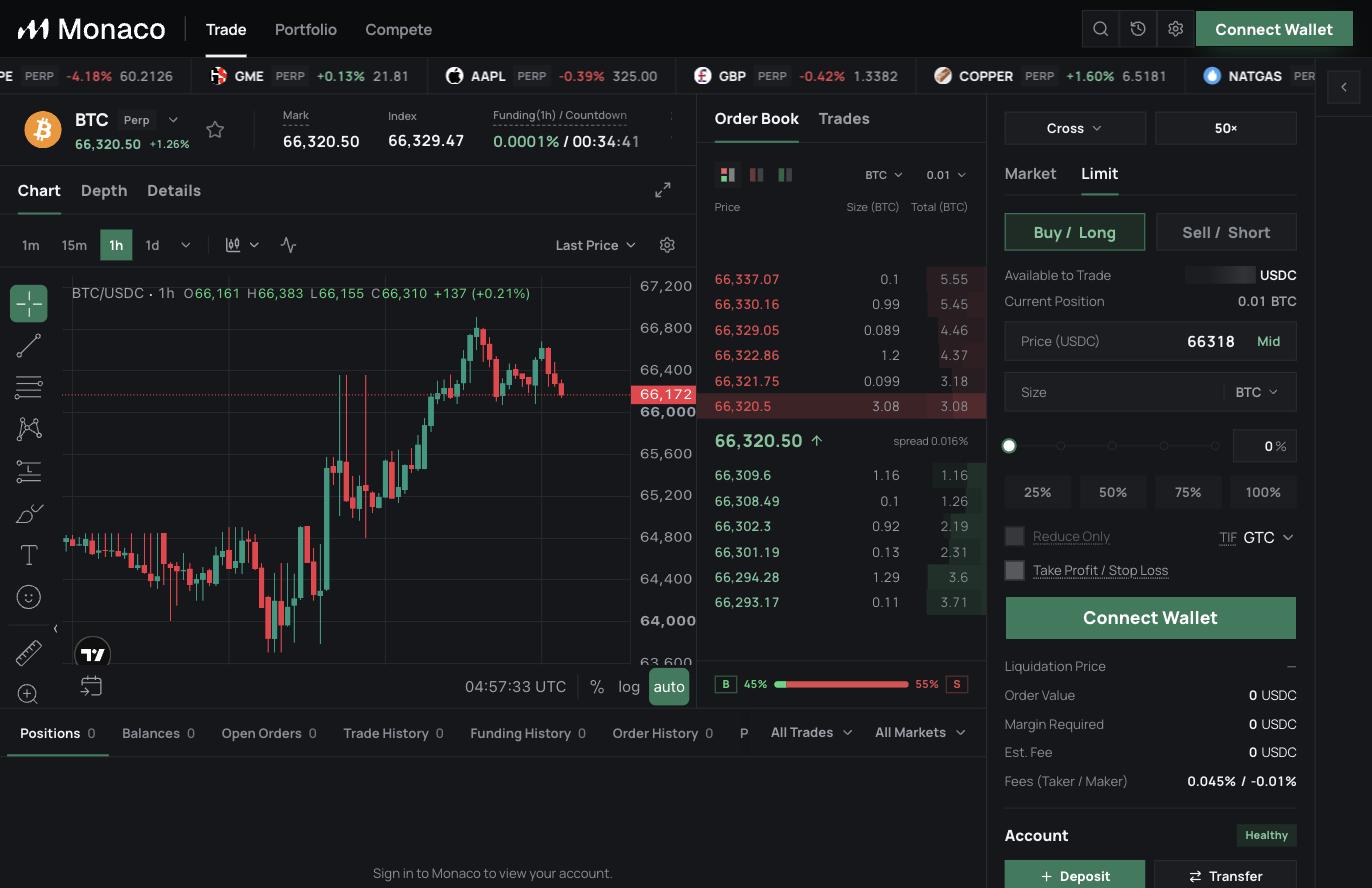Select Buy / Long side

pos(1074,232)
